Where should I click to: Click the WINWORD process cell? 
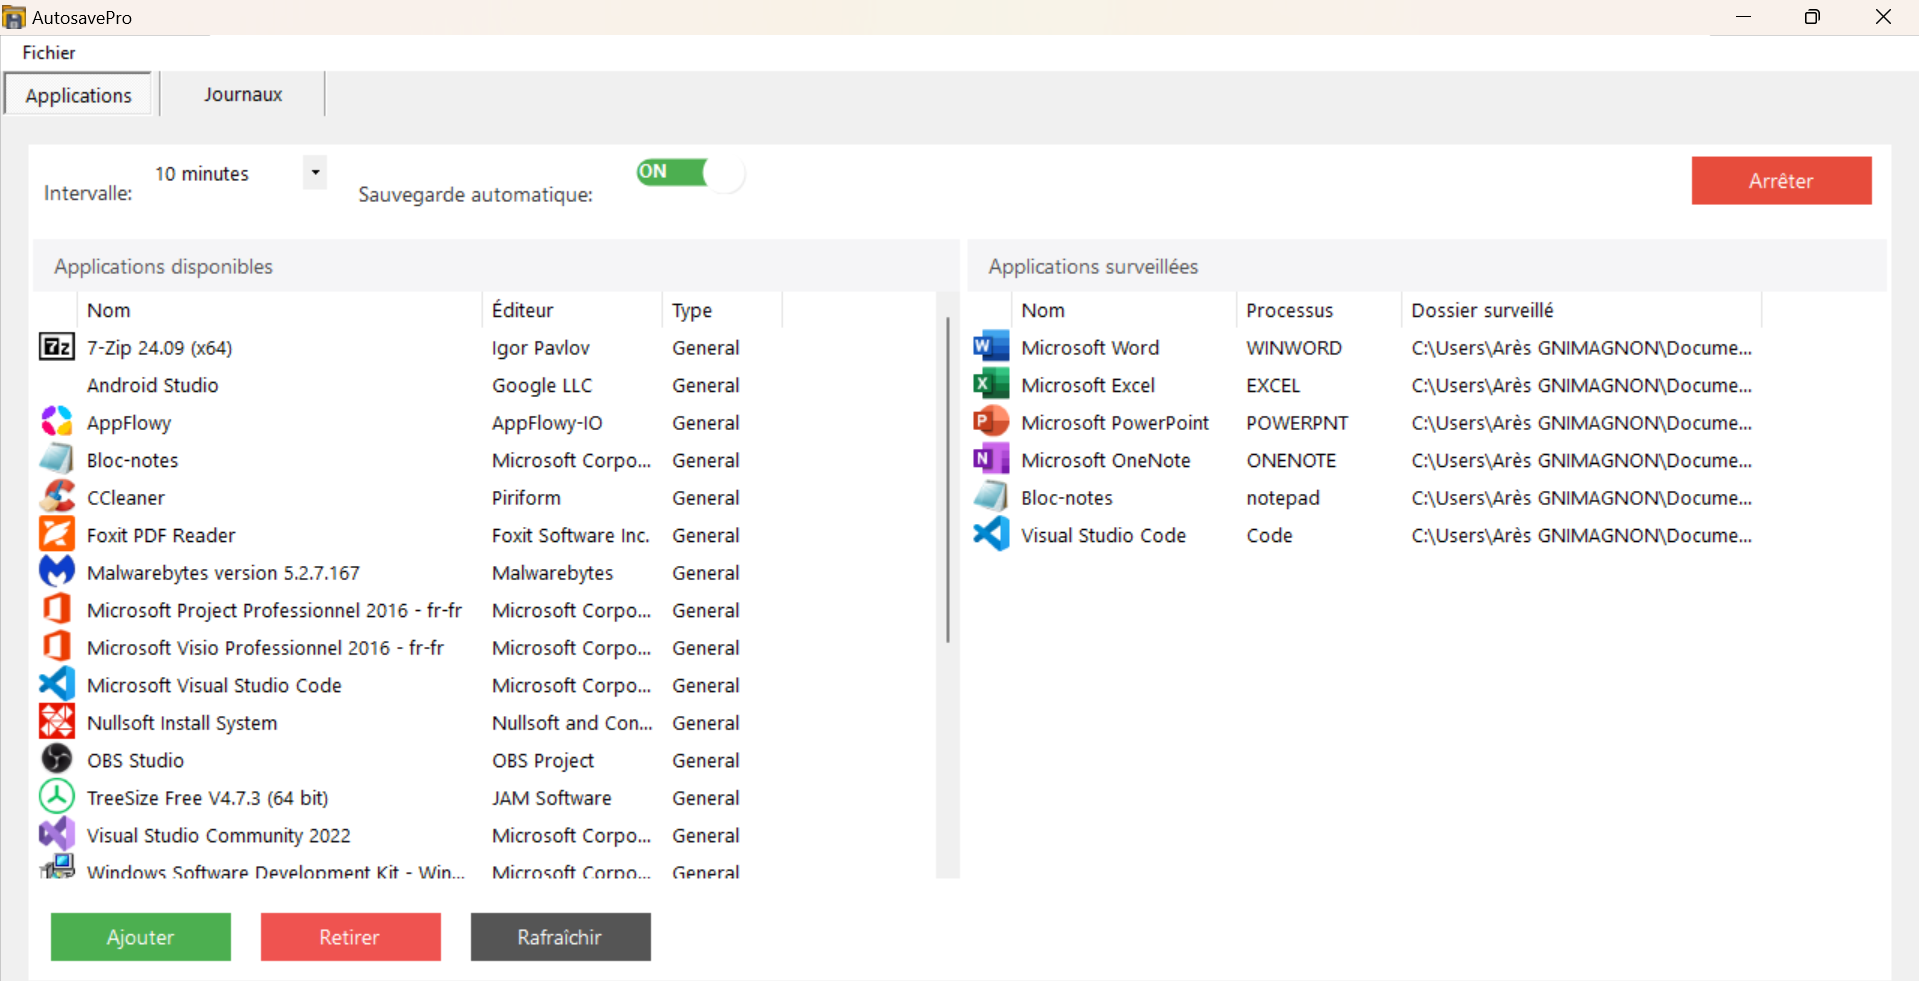tap(1294, 347)
